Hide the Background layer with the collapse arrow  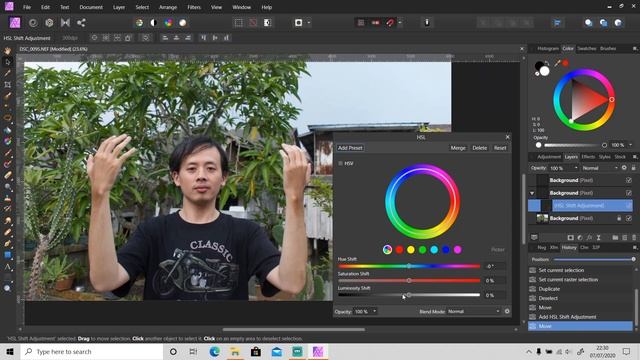pos(629,193)
